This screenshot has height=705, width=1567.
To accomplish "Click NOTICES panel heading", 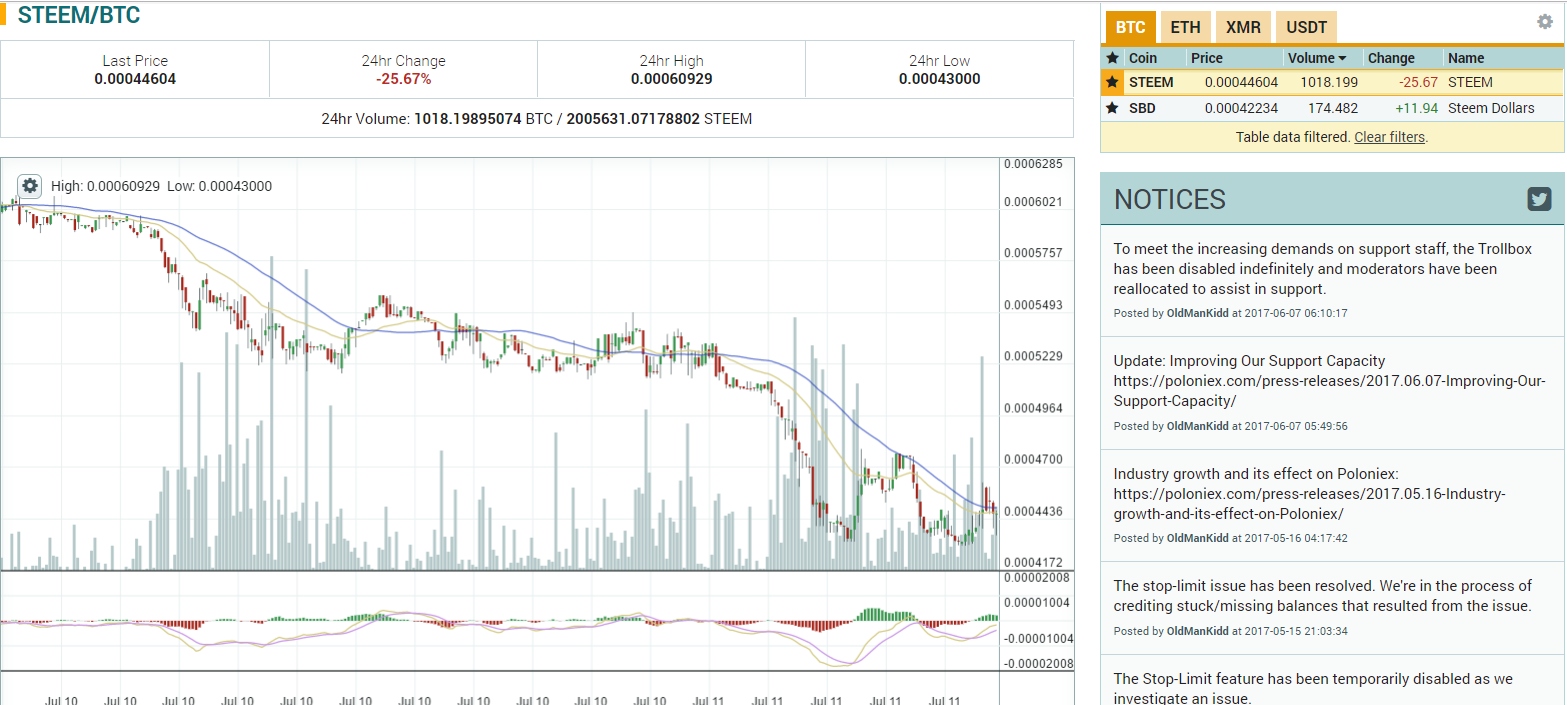I will tap(1170, 199).
